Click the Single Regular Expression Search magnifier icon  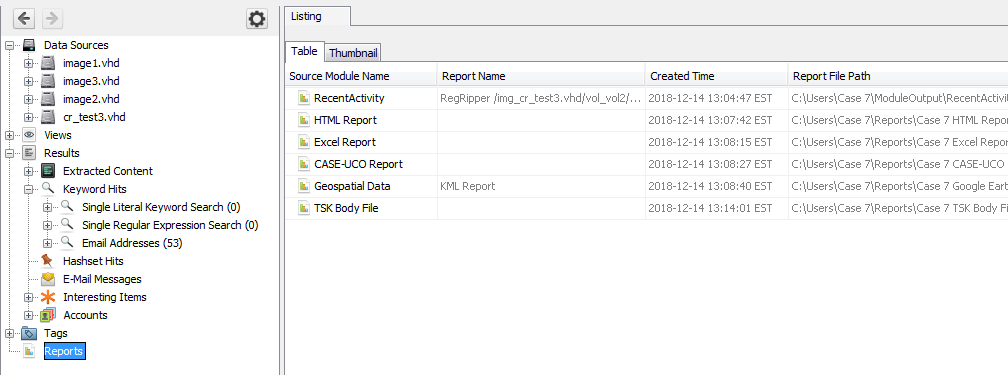click(x=68, y=224)
